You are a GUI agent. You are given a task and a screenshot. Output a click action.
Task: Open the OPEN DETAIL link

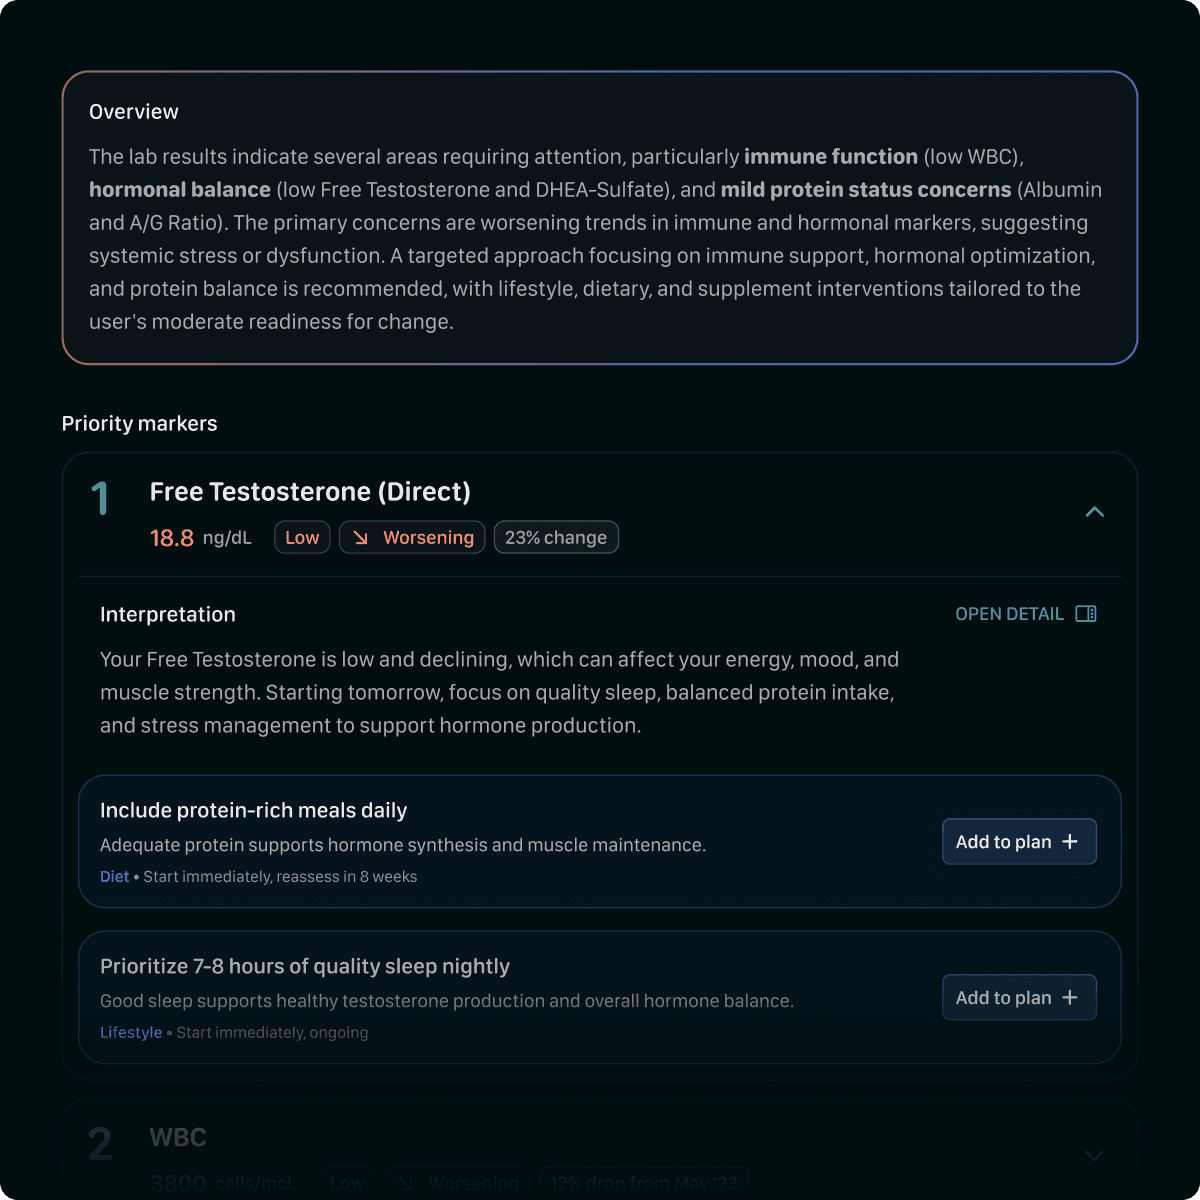pos(1010,613)
